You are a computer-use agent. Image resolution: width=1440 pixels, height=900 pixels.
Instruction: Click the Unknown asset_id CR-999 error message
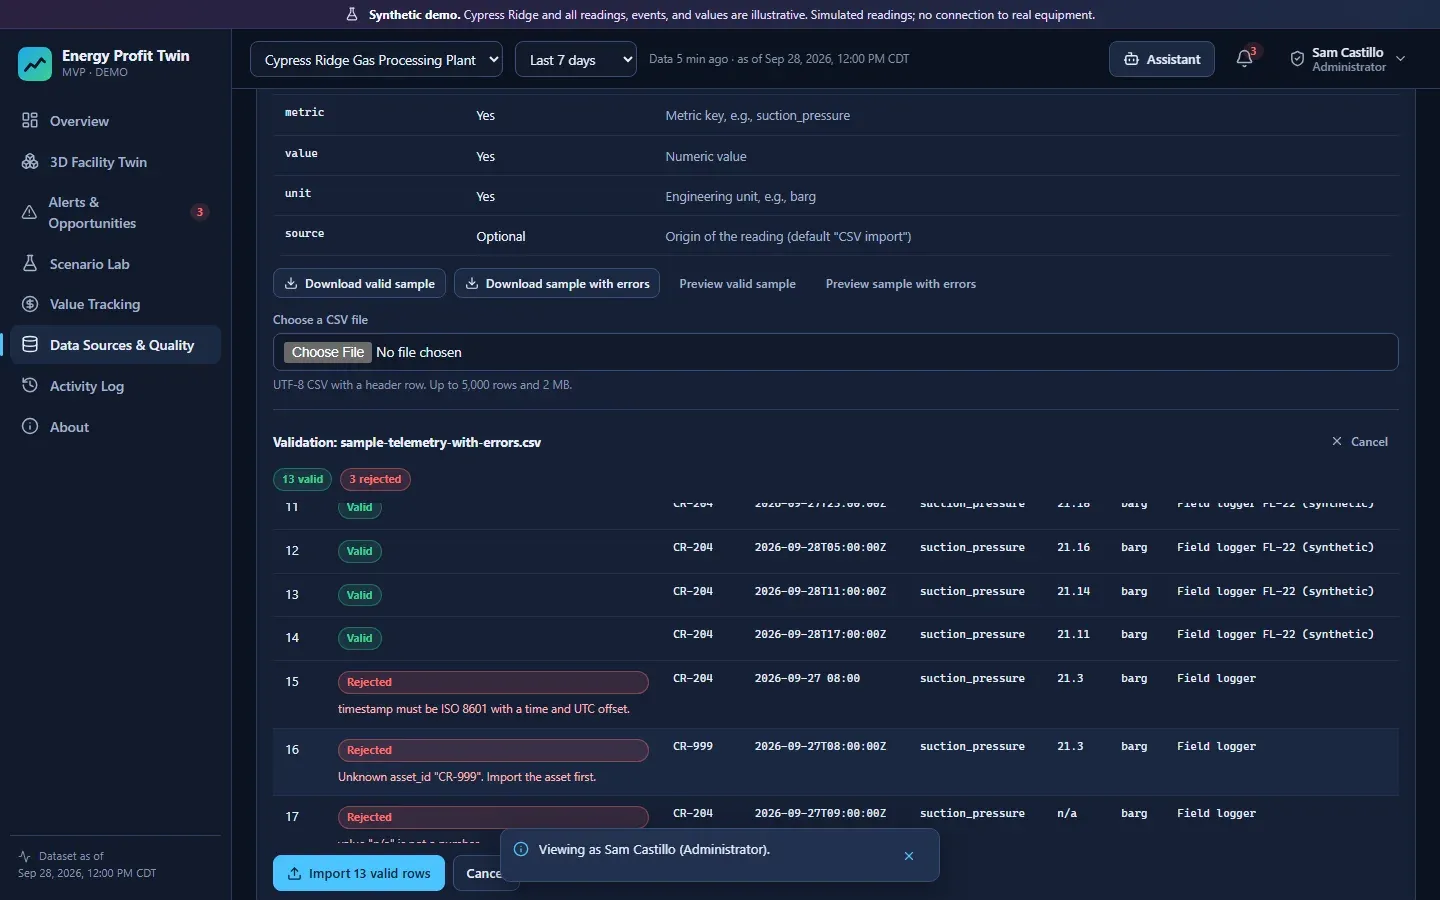click(467, 777)
